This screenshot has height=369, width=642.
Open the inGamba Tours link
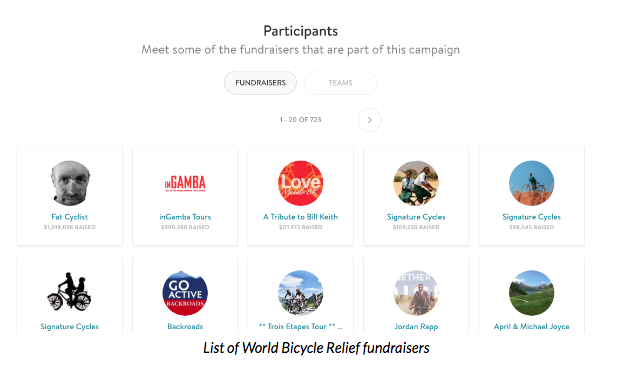[x=185, y=217]
